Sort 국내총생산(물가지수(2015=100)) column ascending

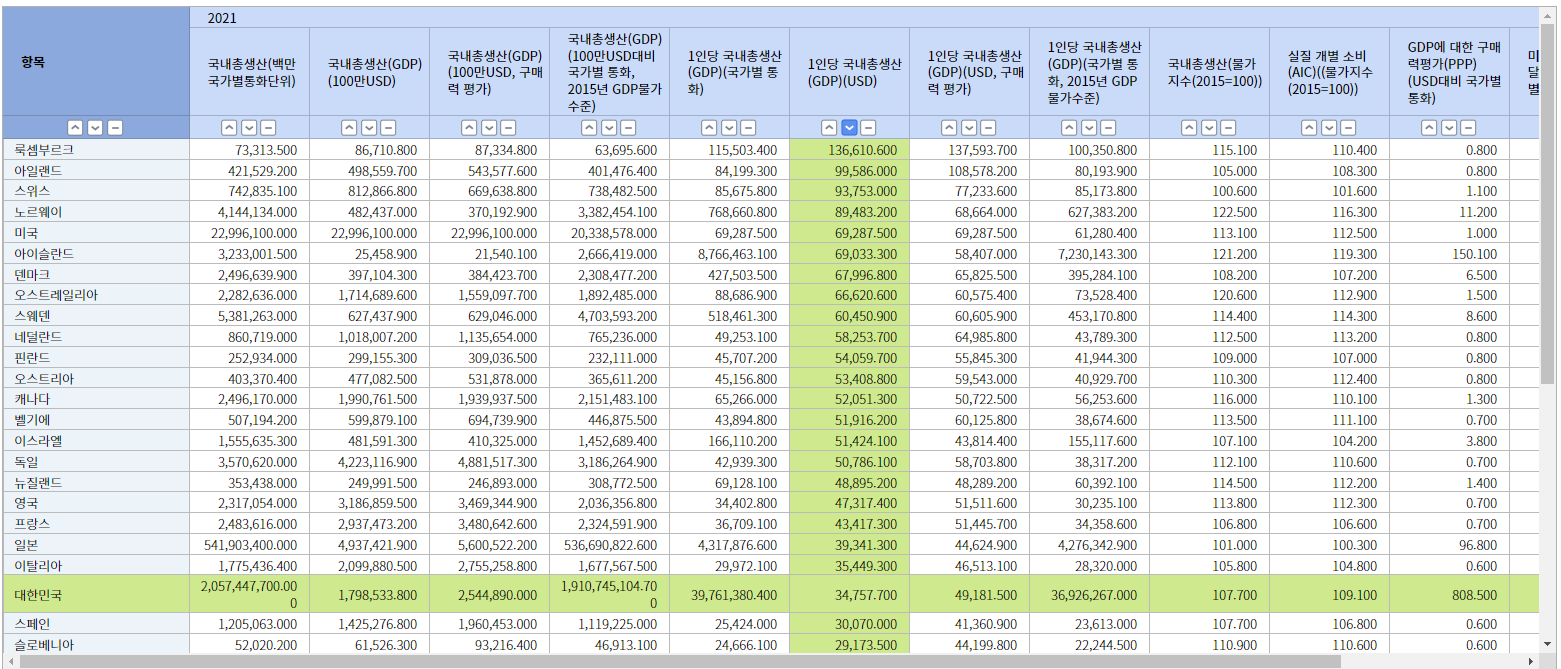pos(1189,128)
